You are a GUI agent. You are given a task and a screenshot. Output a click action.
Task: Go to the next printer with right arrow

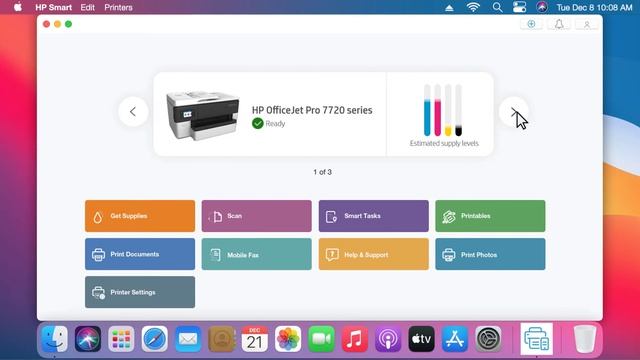tap(513, 111)
